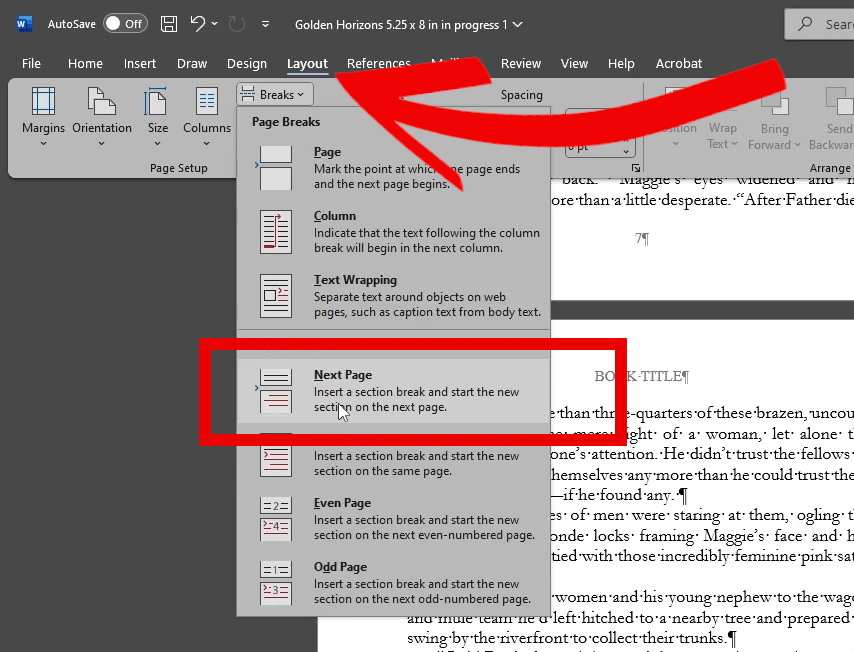Screen dimensions: 854x652
Task: Expand the Size dropdown arrow
Action: 157,144
